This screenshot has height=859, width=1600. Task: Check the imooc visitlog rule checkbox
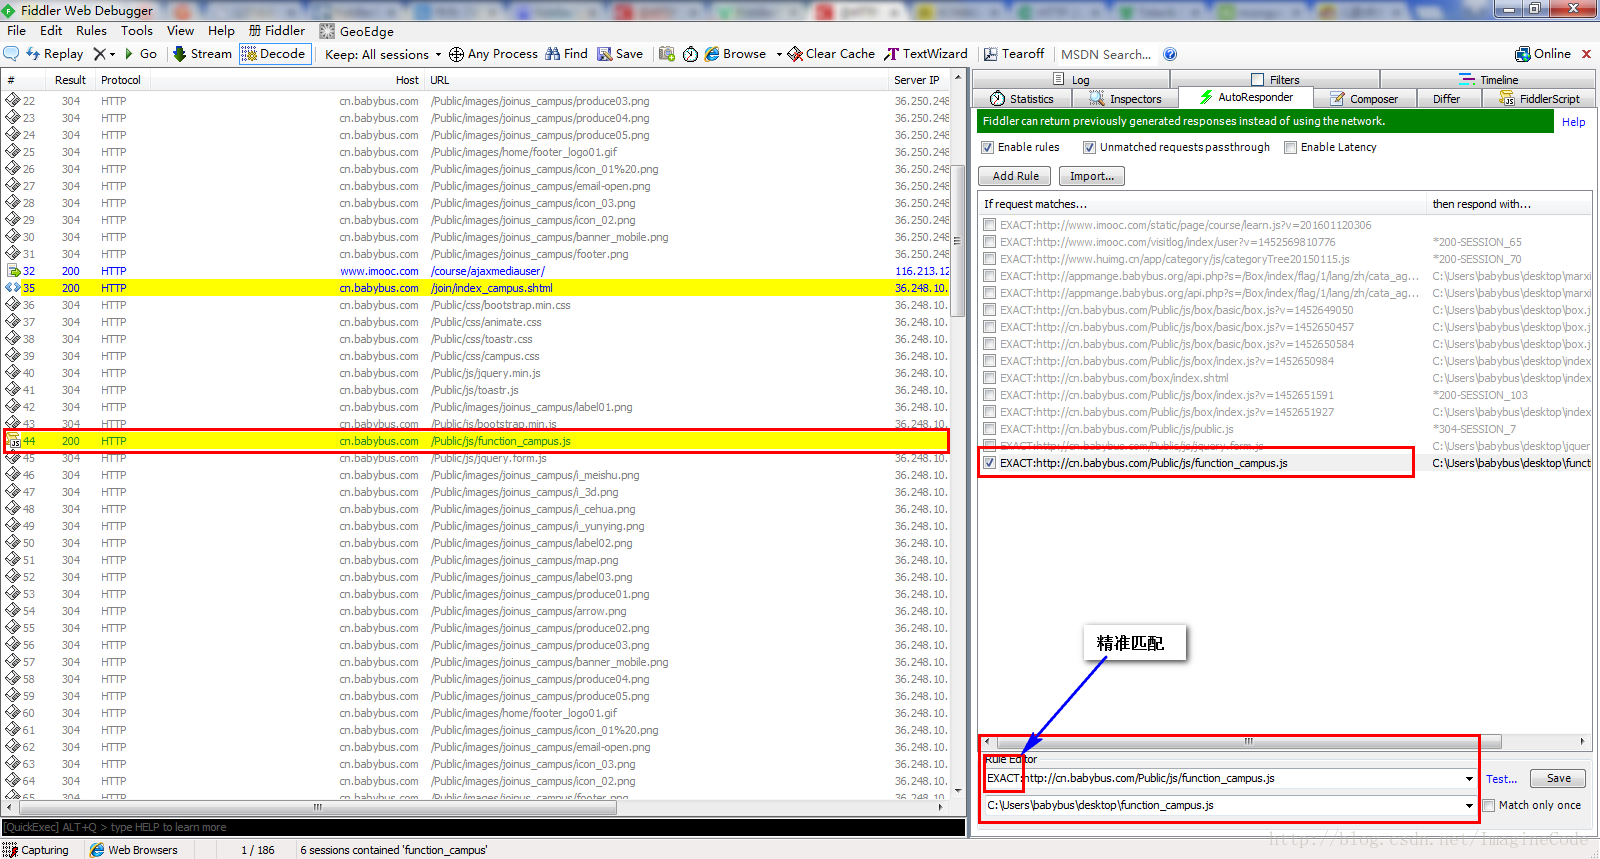coord(989,242)
